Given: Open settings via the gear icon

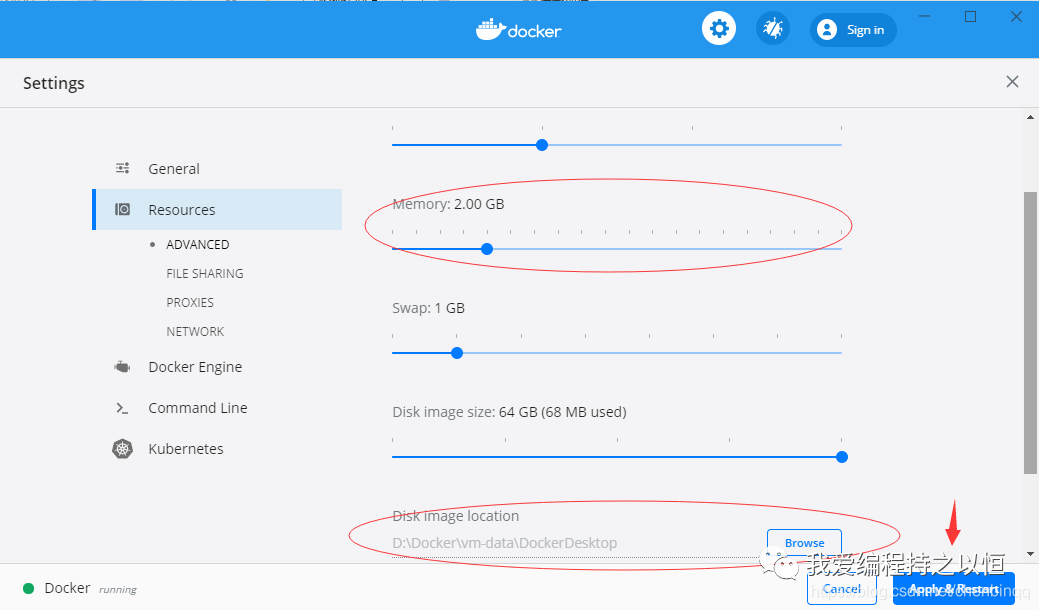Looking at the screenshot, I should [x=719, y=29].
